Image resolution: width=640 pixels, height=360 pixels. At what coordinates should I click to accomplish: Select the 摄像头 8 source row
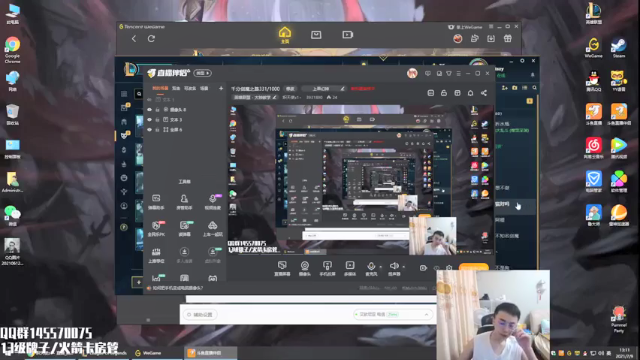pos(184,109)
